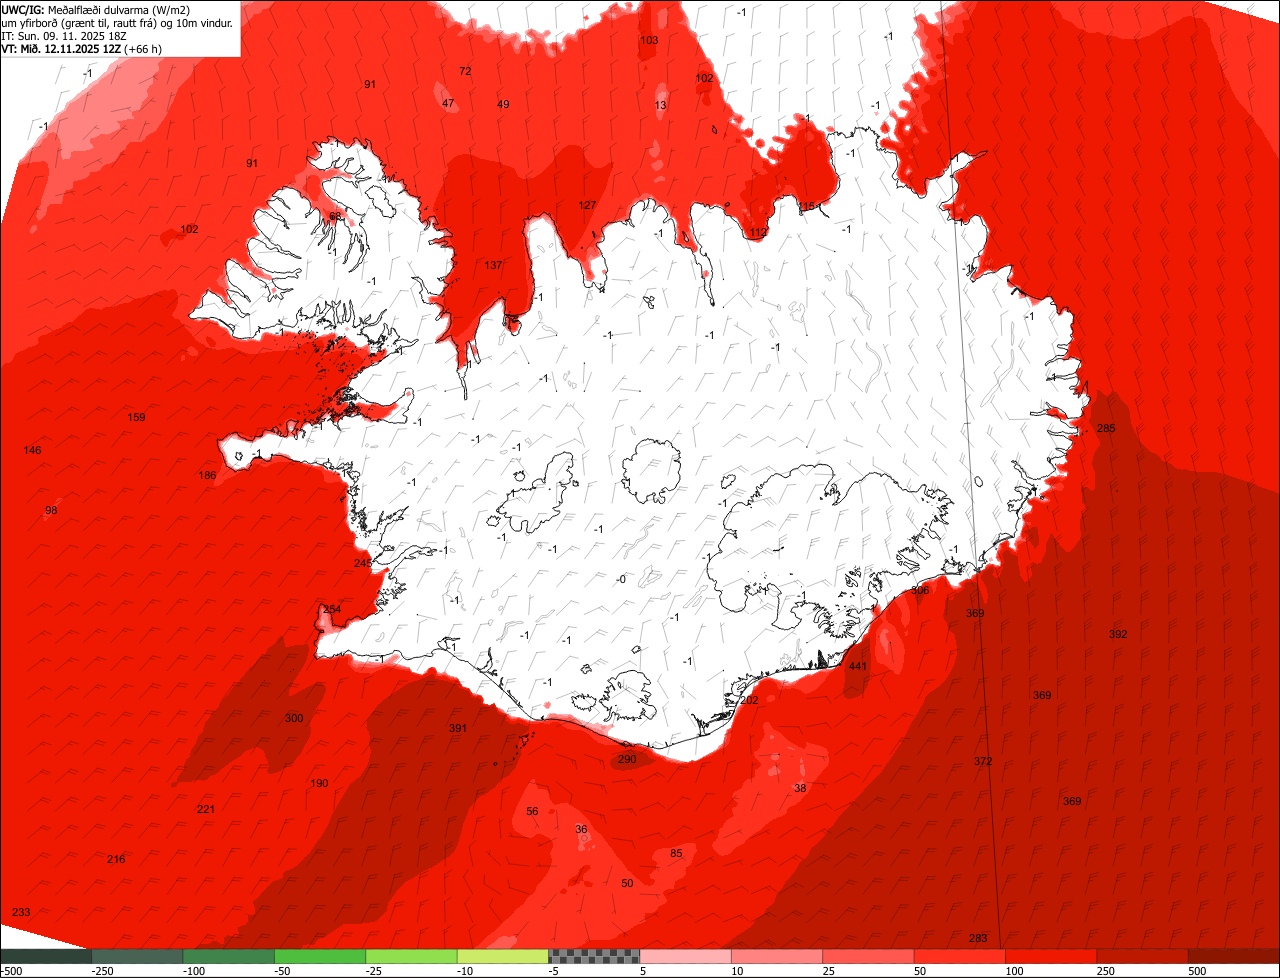Click the map value 245 in the western bay

pyautogui.click(x=363, y=563)
